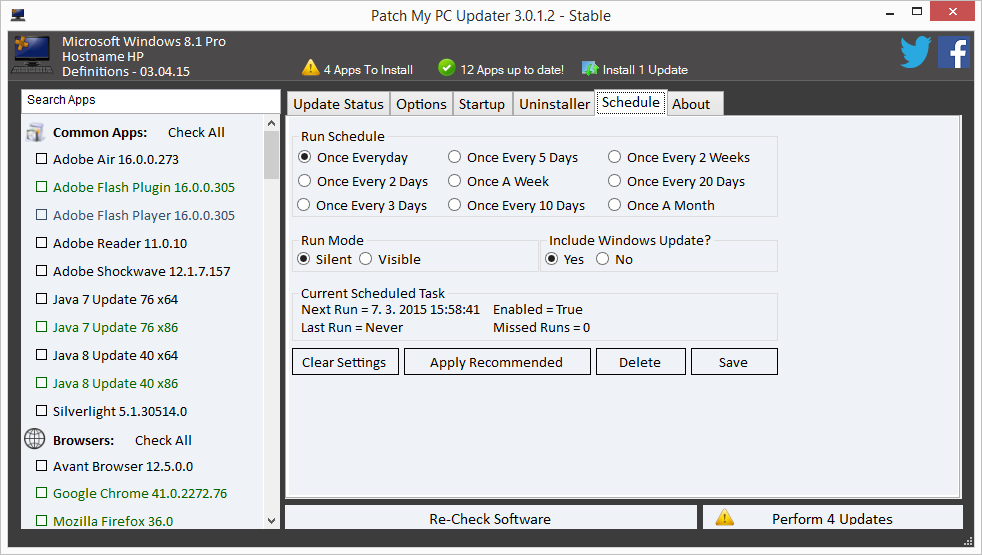Click the Next Run date text

click(390, 309)
